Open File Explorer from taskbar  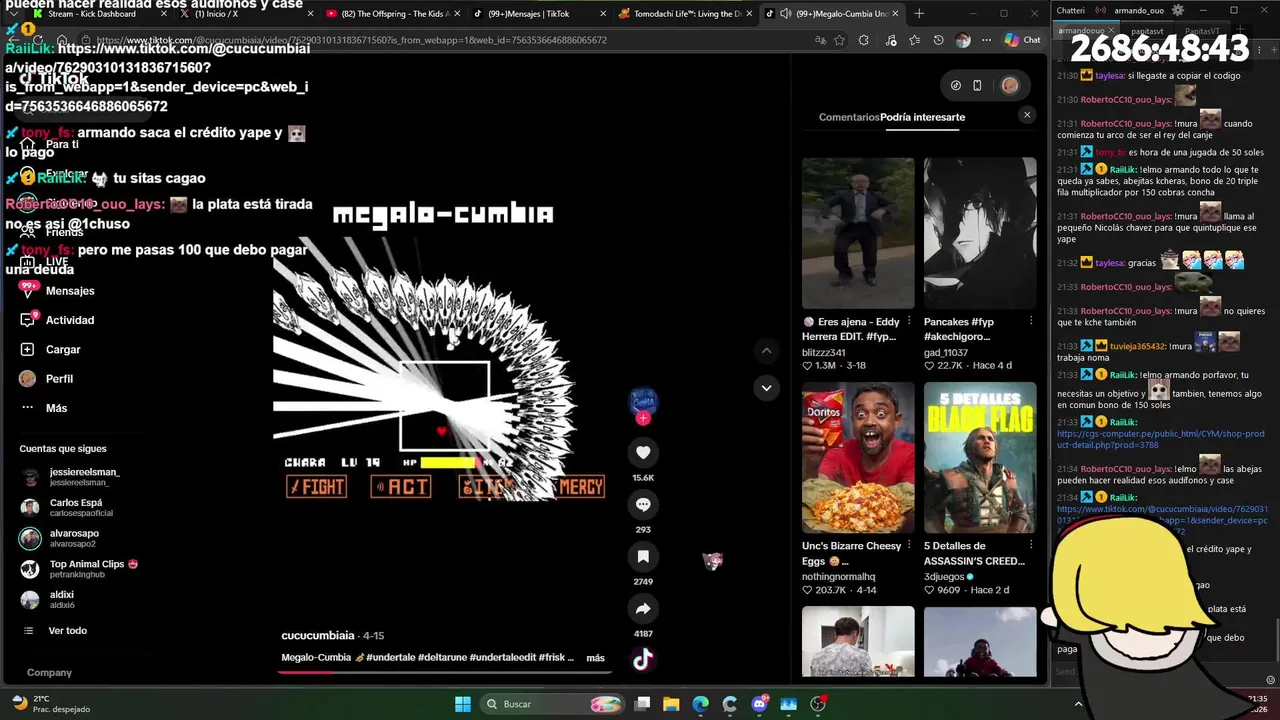click(671, 704)
